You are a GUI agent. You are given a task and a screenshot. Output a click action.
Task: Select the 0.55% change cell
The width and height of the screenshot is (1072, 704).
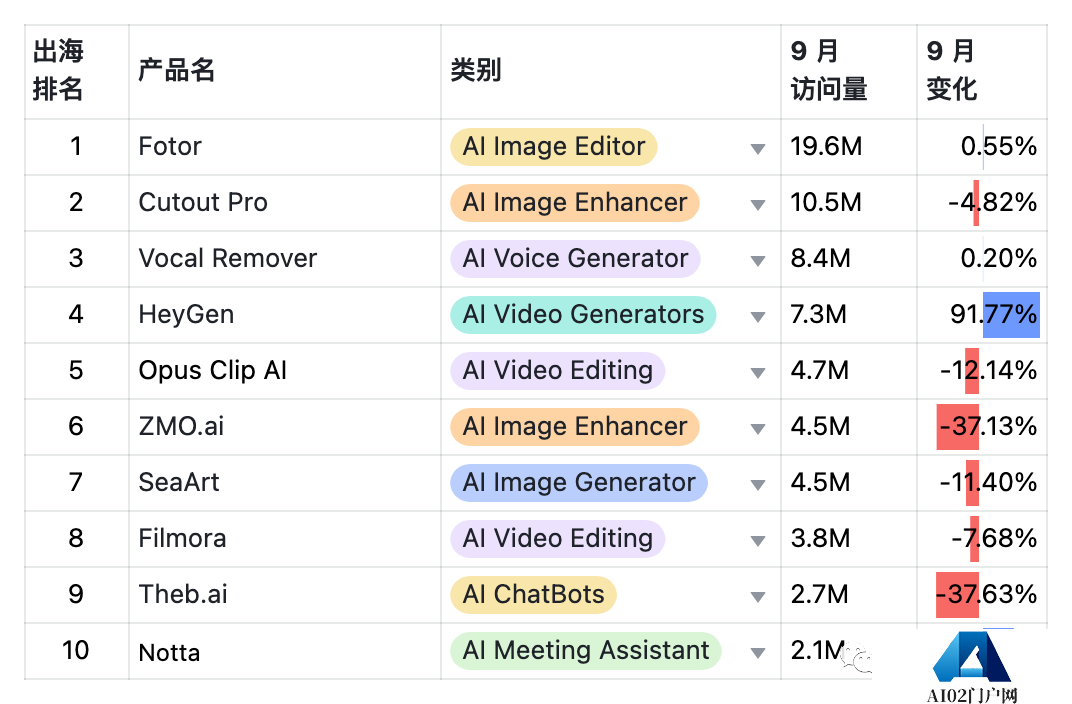[981, 147]
